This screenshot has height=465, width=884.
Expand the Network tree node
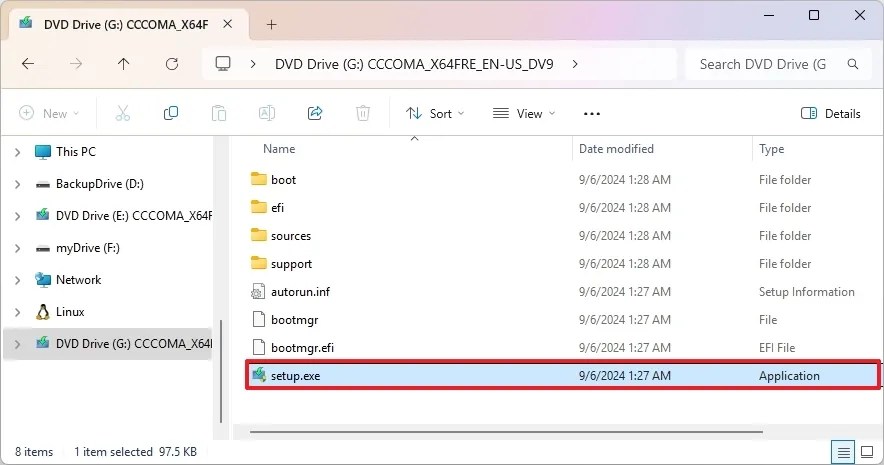(17, 280)
